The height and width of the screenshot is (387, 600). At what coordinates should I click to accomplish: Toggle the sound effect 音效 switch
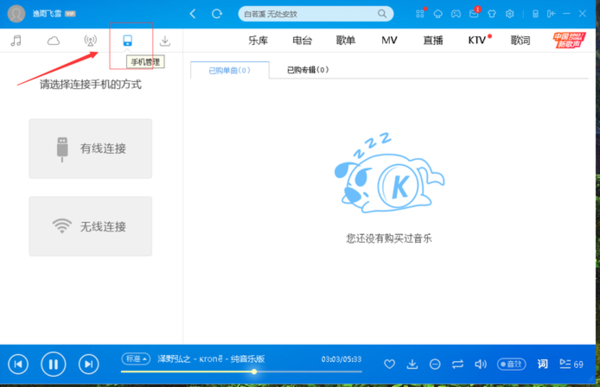click(511, 364)
